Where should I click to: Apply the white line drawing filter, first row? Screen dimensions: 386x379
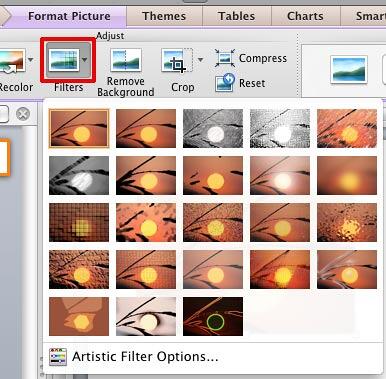pos(280,128)
